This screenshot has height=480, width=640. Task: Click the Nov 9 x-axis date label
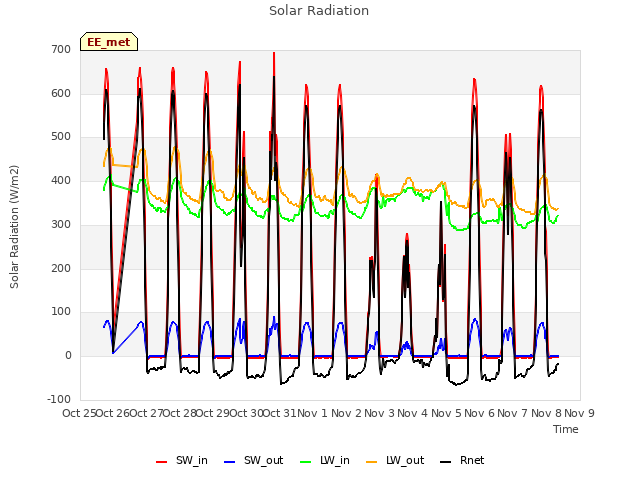click(579, 413)
